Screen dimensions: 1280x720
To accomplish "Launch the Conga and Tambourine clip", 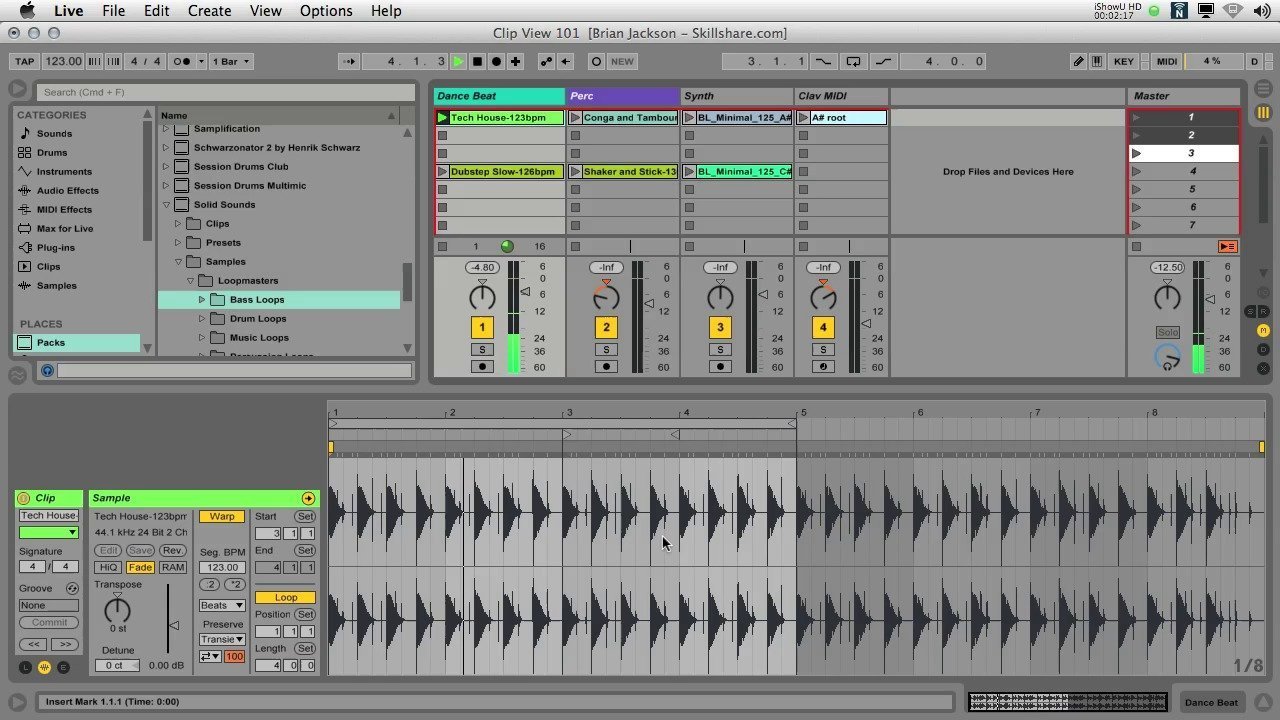I will pos(576,118).
